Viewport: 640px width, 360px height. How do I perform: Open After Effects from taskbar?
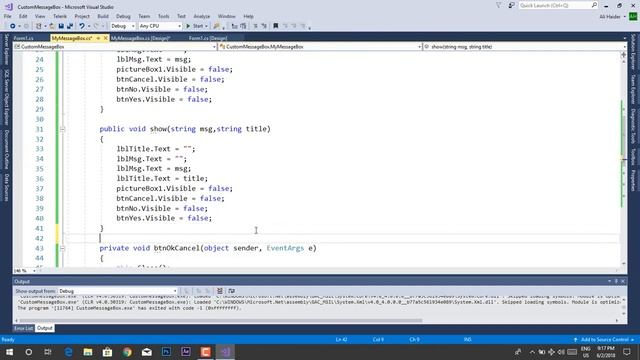point(186,352)
